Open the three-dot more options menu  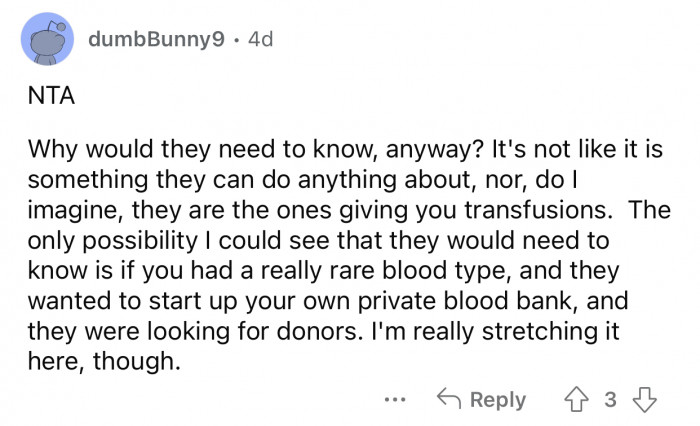tap(395, 399)
